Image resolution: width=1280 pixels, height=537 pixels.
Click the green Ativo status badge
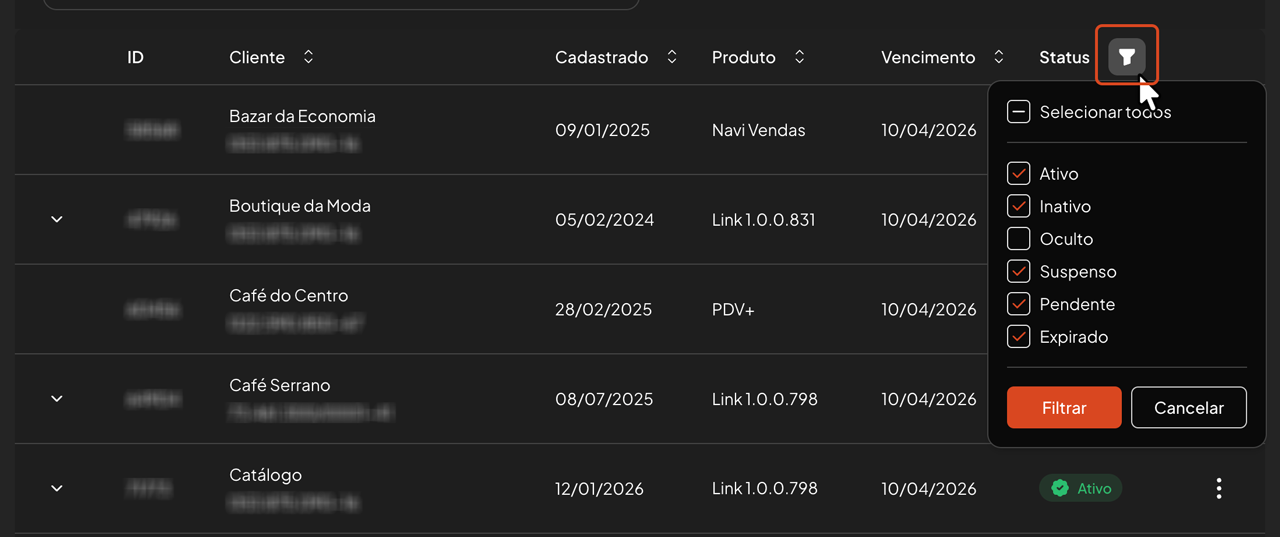1081,488
